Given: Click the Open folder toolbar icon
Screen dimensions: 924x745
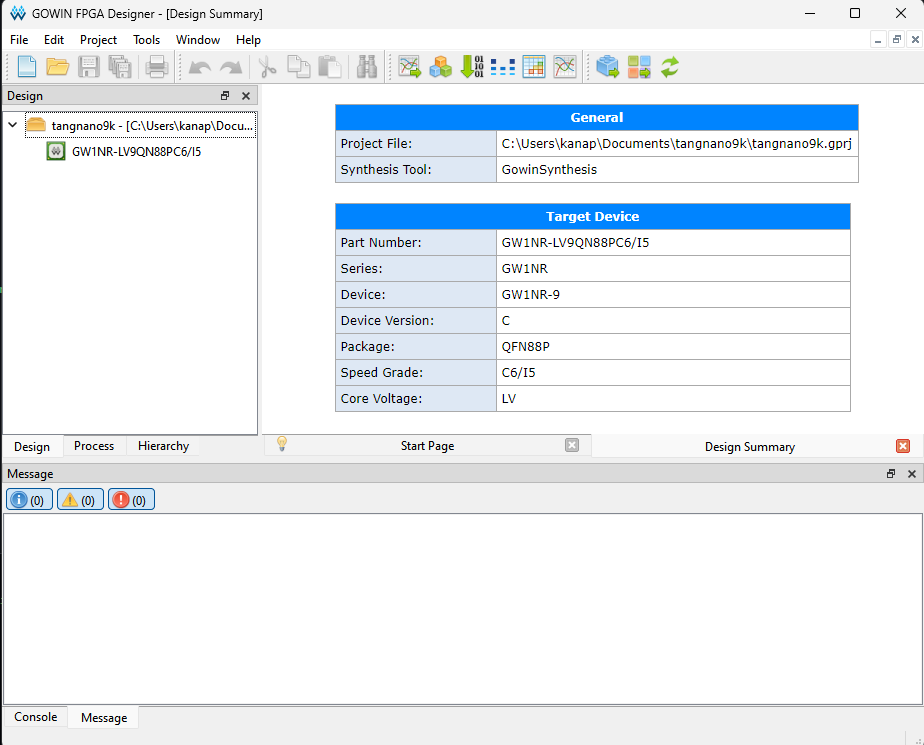Looking at the screenshot, I should point(58,67).
